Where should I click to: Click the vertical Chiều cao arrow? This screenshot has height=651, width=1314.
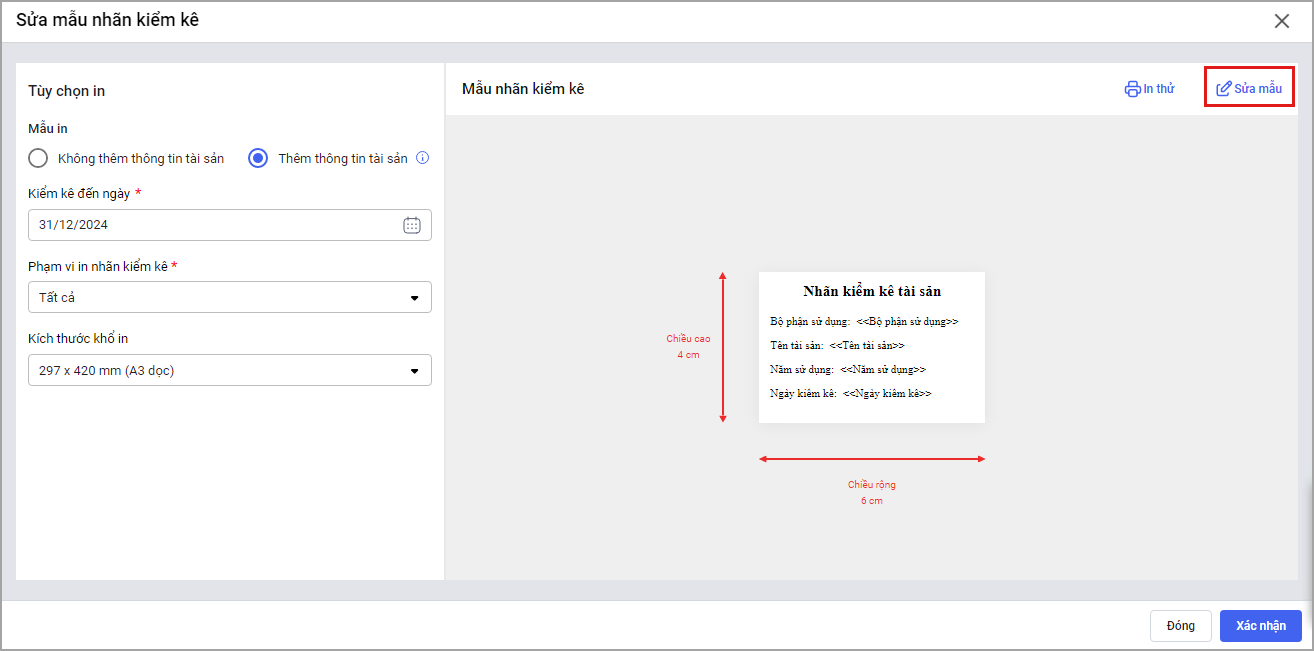click(x=723, y=346)
